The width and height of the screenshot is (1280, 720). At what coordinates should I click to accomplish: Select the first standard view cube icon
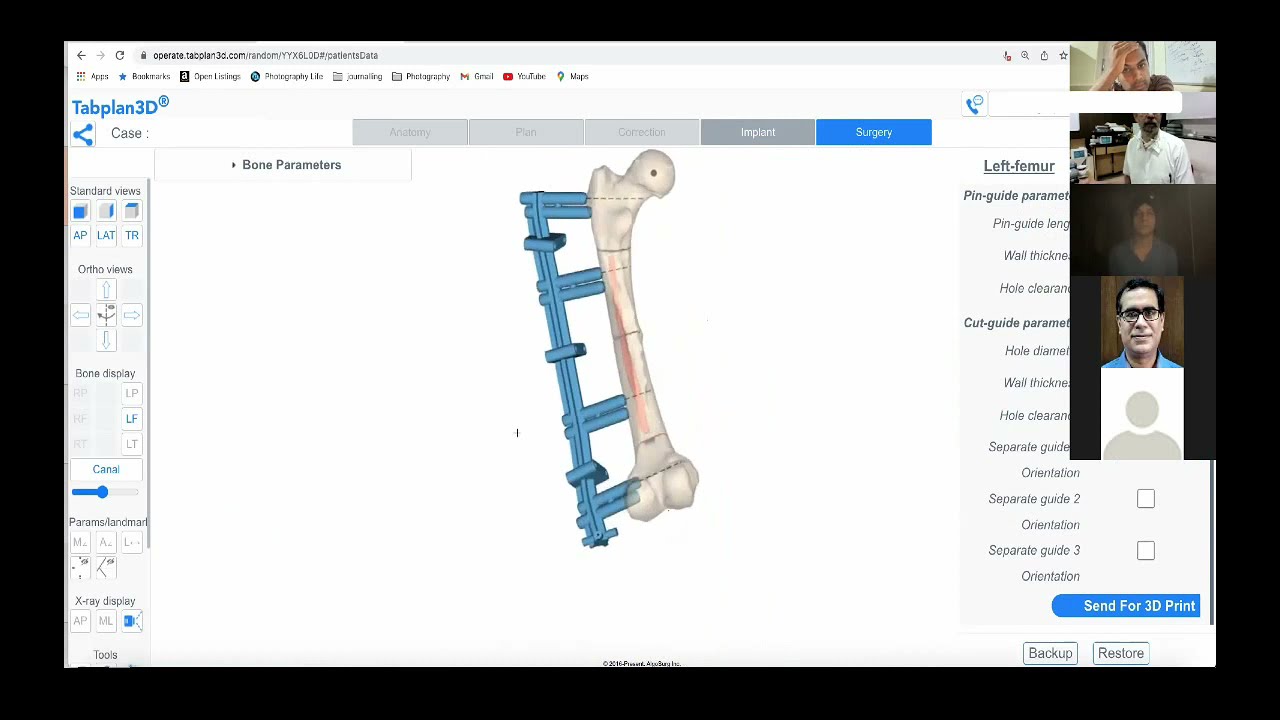tap(80, 211)
